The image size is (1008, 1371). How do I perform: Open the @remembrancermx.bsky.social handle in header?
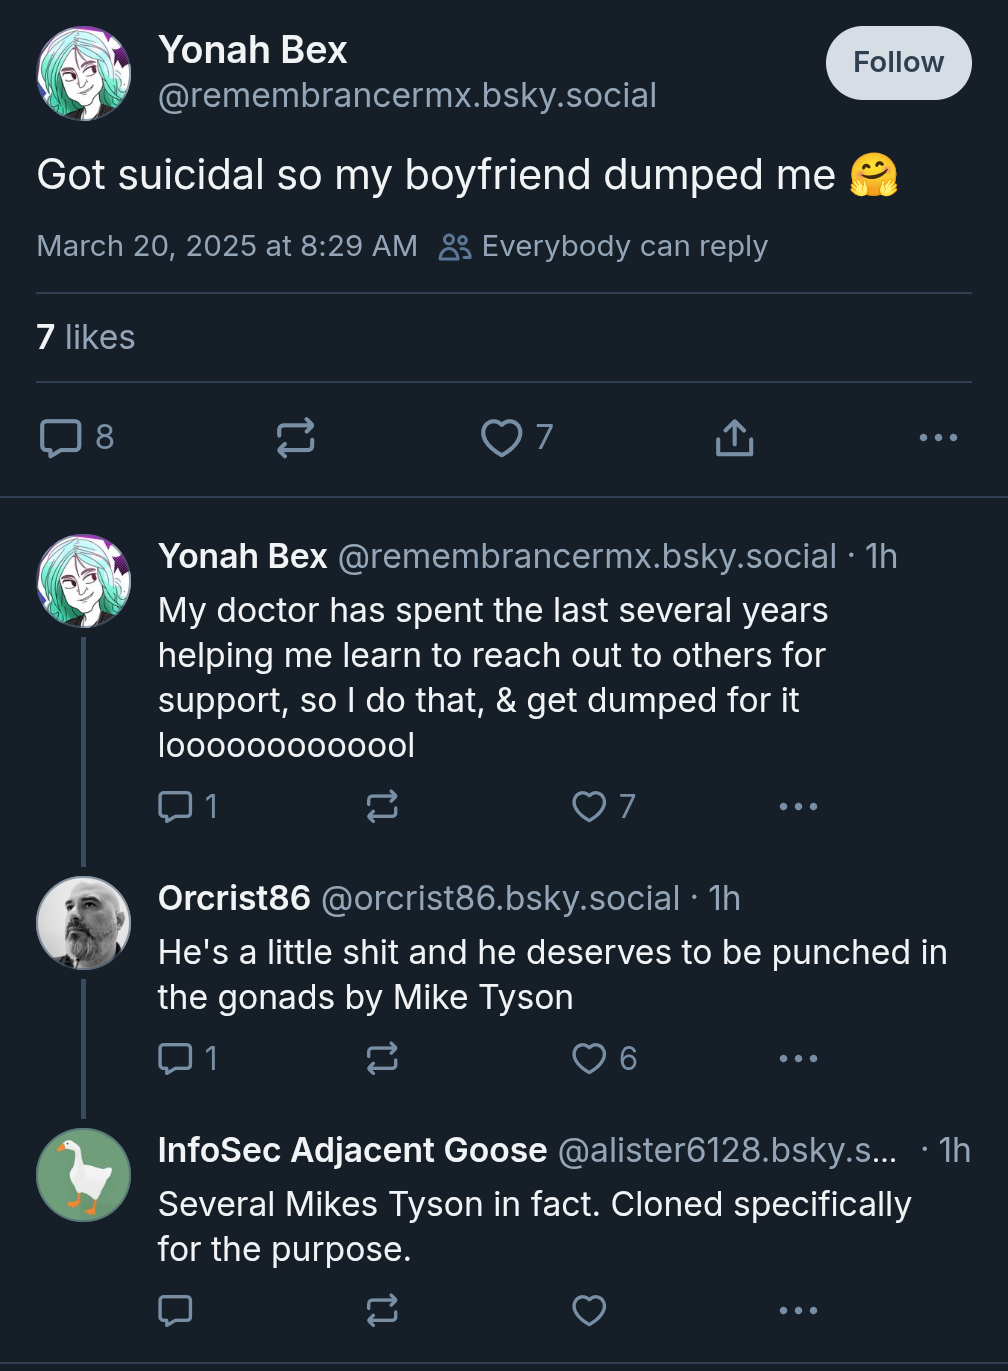coord(407,96)
